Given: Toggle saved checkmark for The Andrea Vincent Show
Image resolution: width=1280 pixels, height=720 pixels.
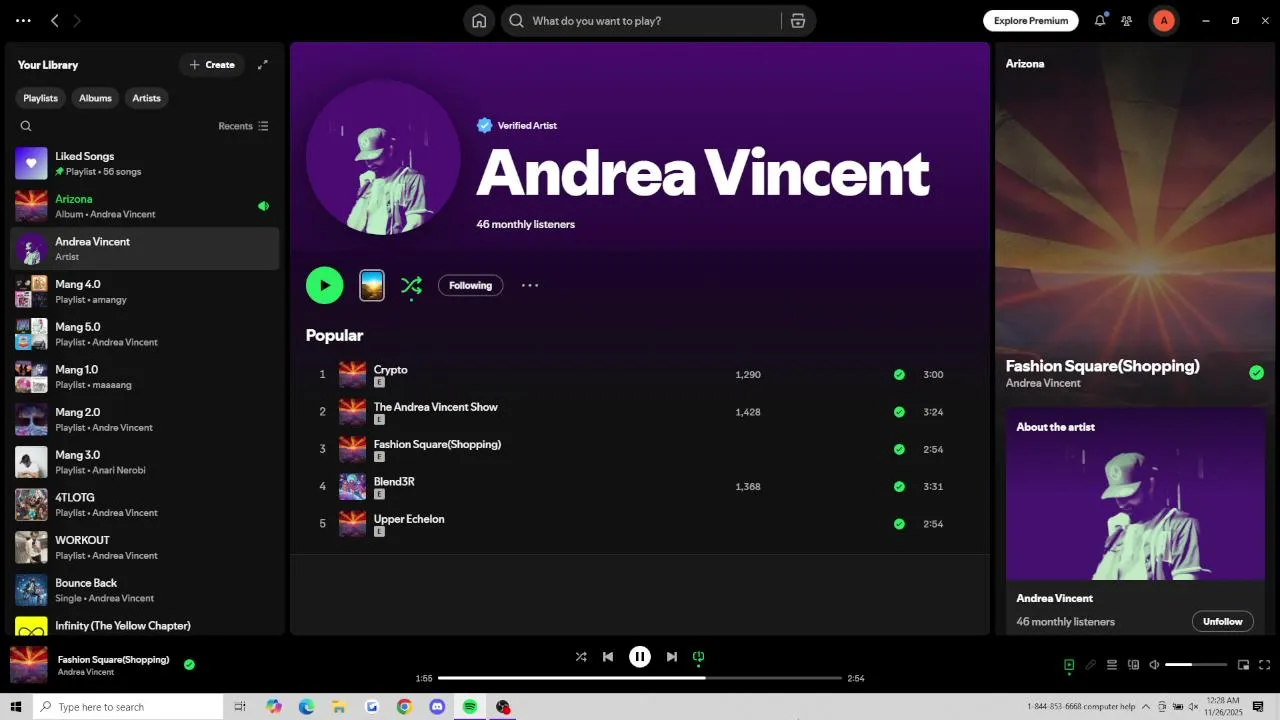Looking at the screenshot, I should pyautogui.click(x=899, y=412).
